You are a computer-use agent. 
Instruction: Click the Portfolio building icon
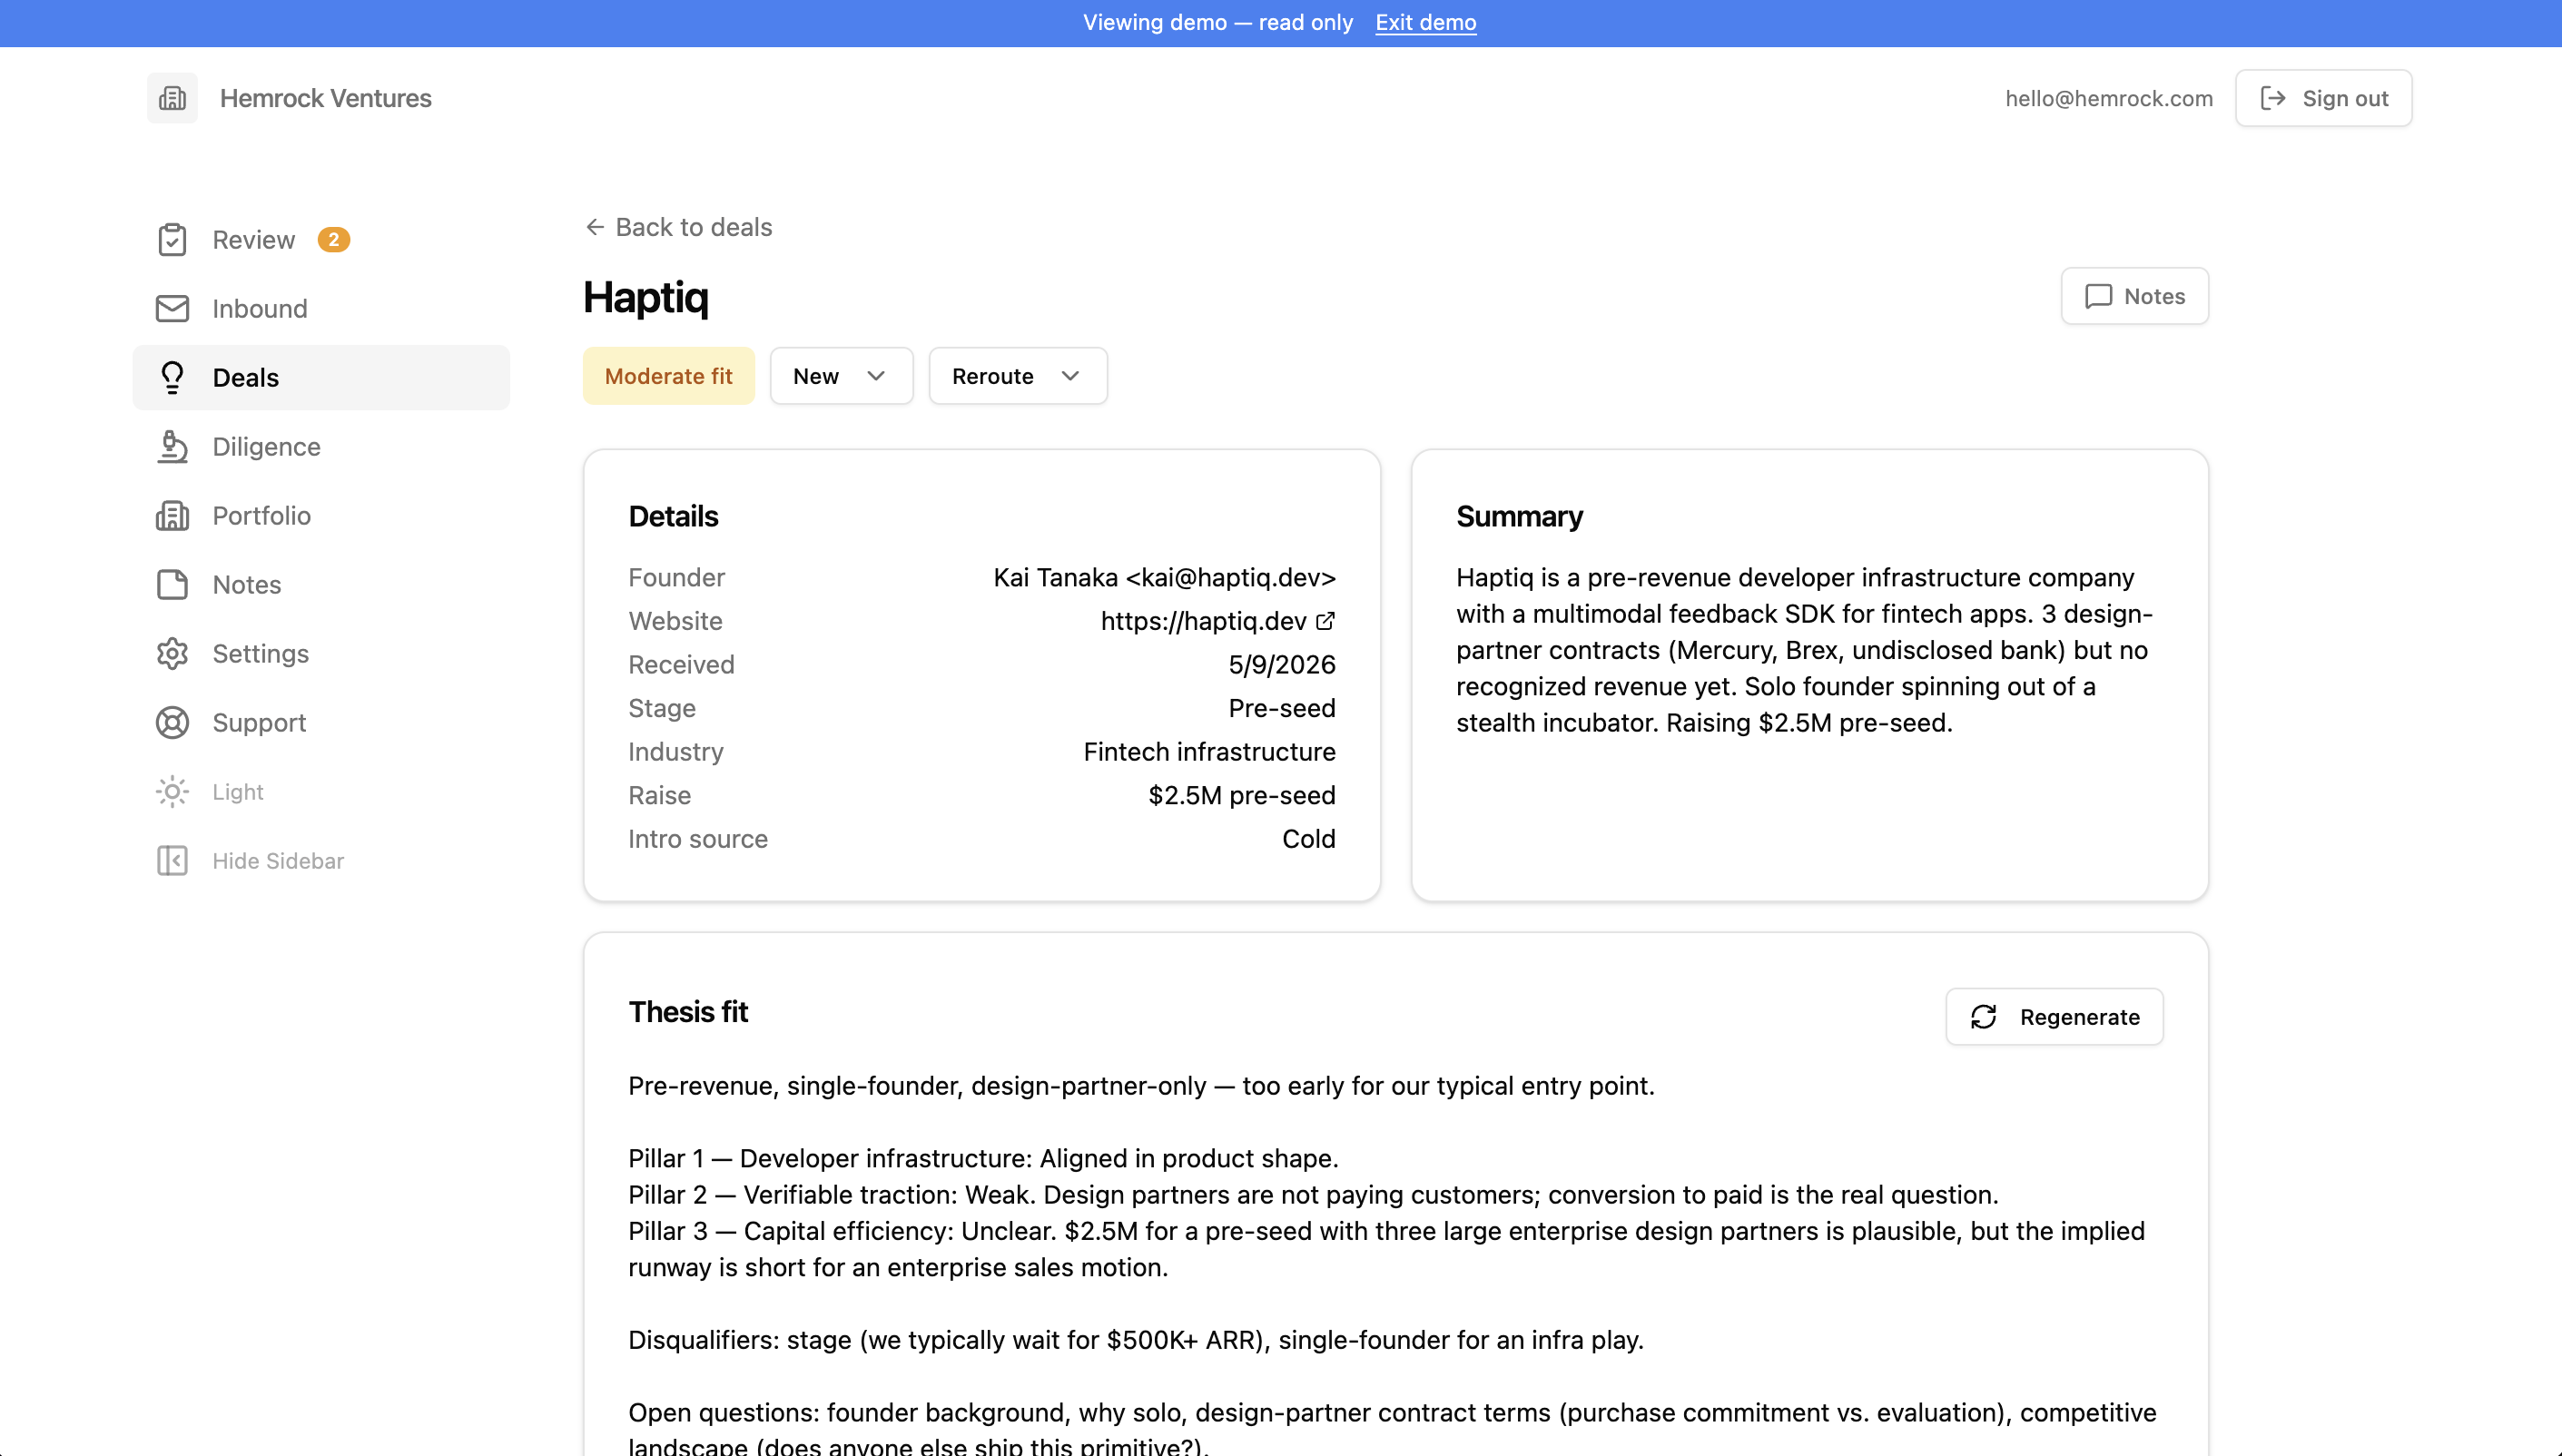click(172, 516)
